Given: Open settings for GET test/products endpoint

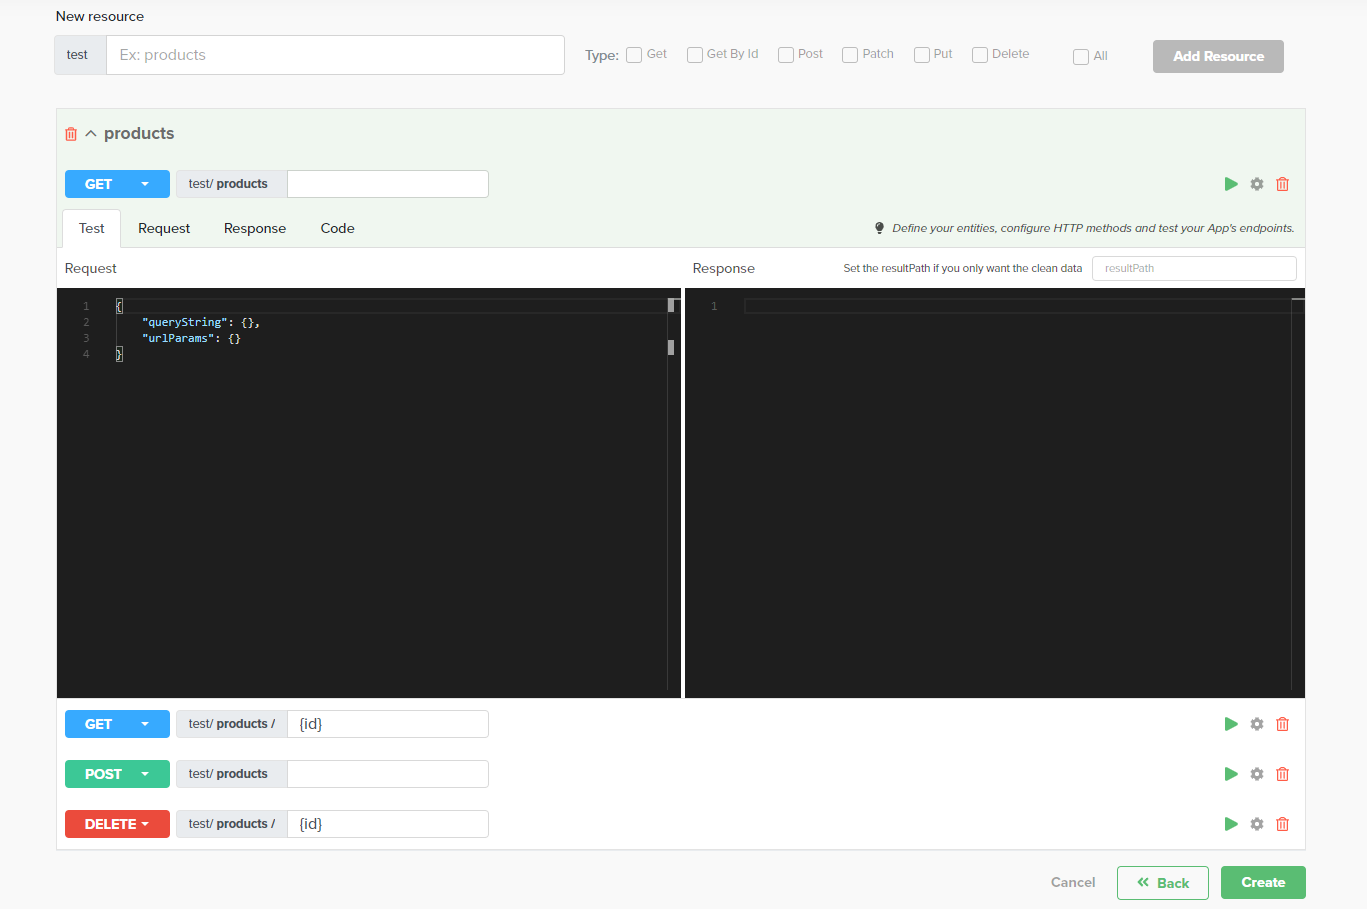Looking at the screenshot, I should pos(1257,184).
